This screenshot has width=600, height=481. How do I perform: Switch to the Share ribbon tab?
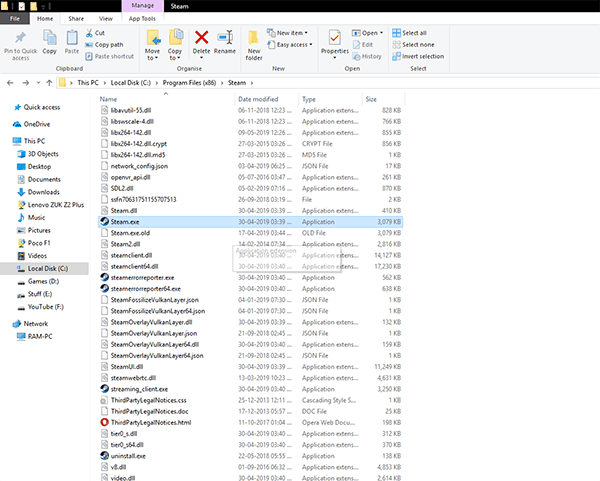(x=76, y=18)
